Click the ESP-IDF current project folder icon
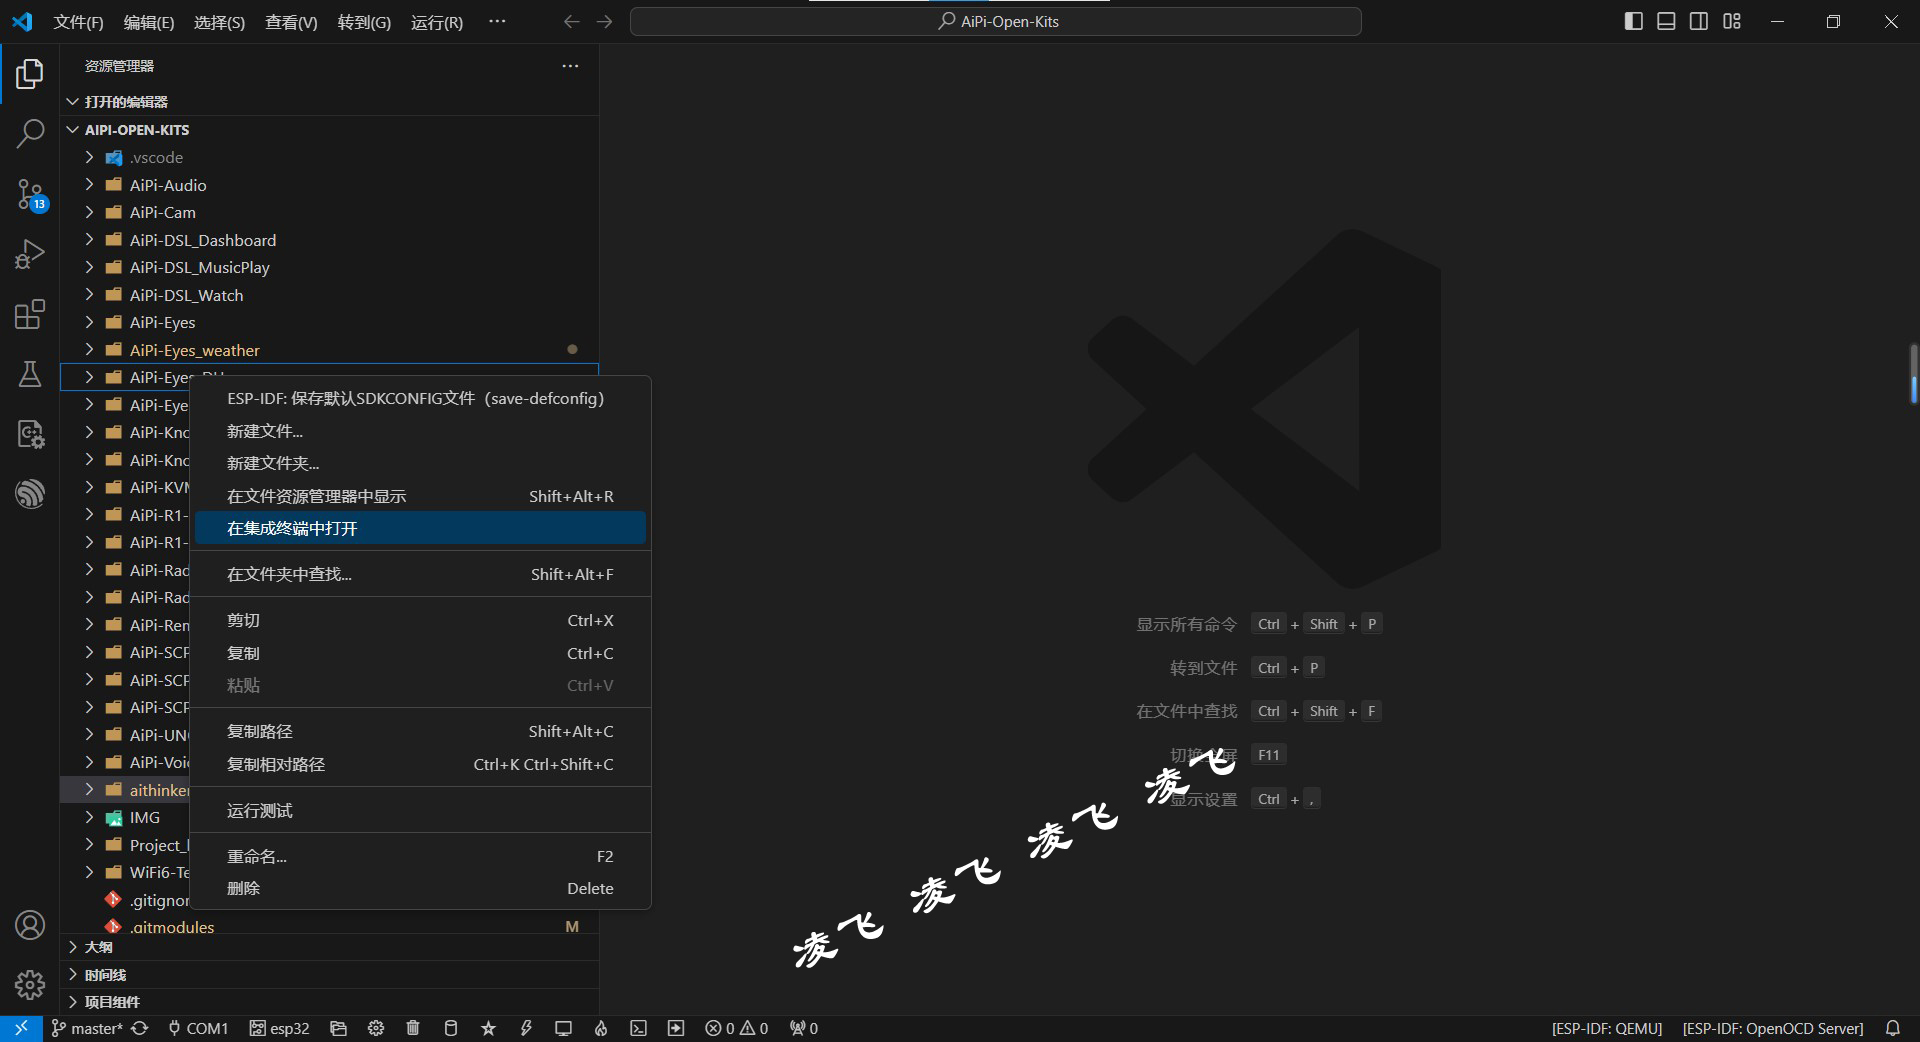 tap(338, 1028)
